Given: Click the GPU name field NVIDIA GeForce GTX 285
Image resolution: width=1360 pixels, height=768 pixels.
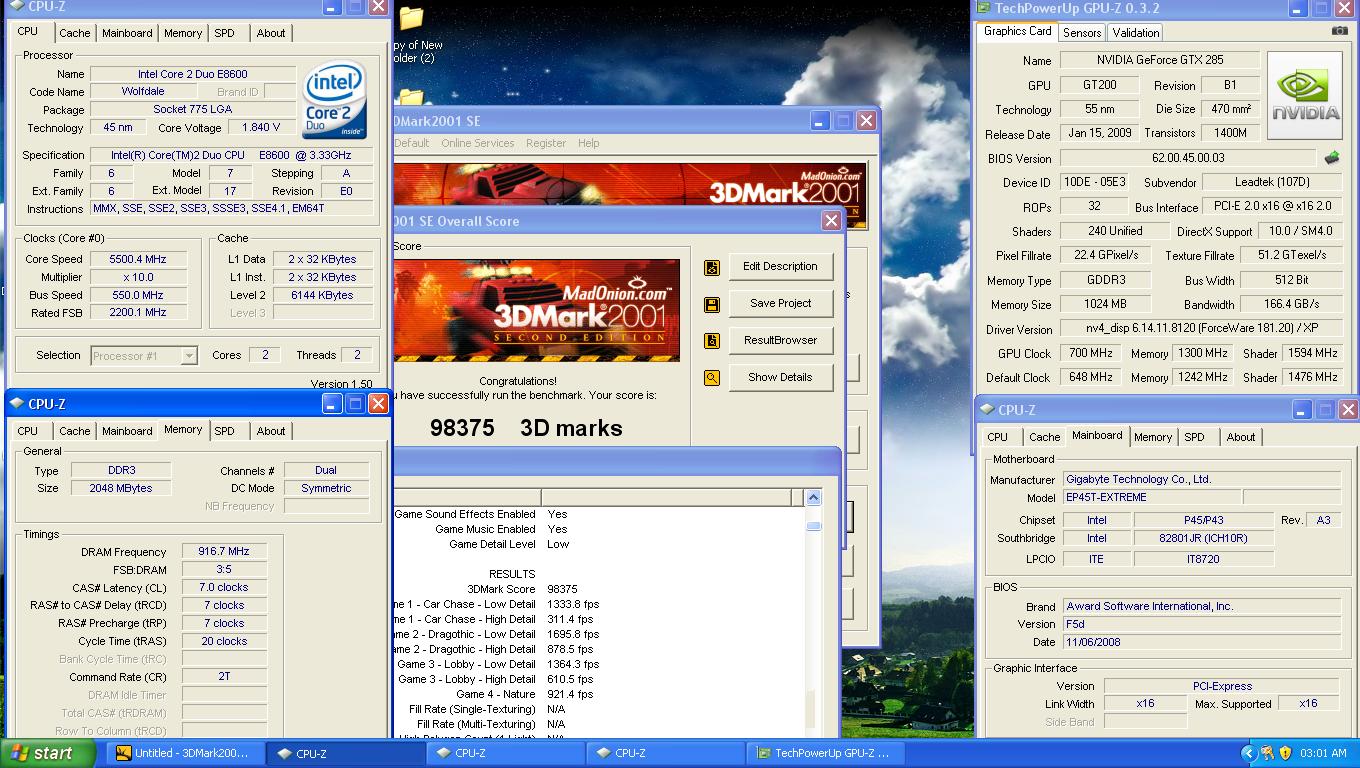Looking at the screenshot, I should 1159,60.
